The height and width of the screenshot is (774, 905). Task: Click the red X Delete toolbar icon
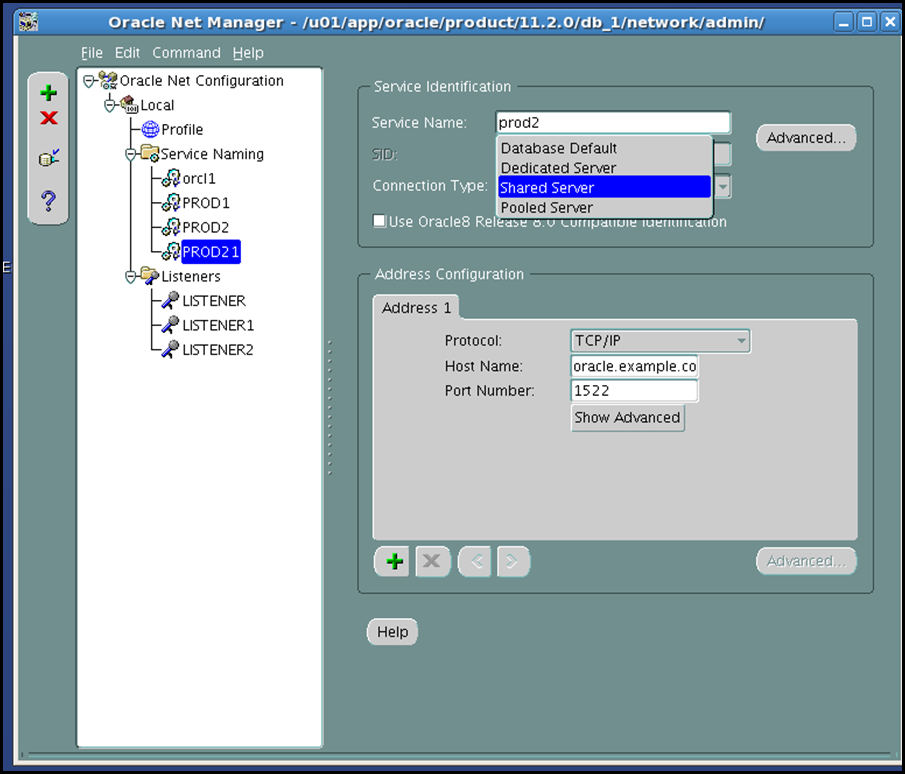click(48, 118)
